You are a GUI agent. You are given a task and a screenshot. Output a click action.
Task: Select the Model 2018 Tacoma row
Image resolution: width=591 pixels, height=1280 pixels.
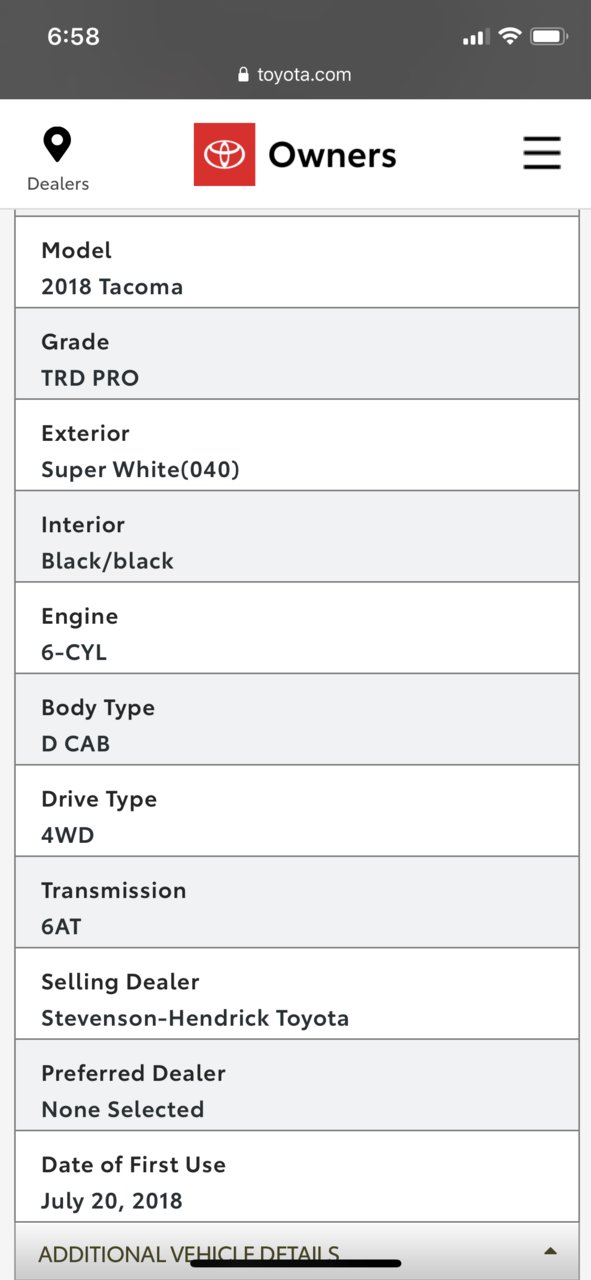297,262
